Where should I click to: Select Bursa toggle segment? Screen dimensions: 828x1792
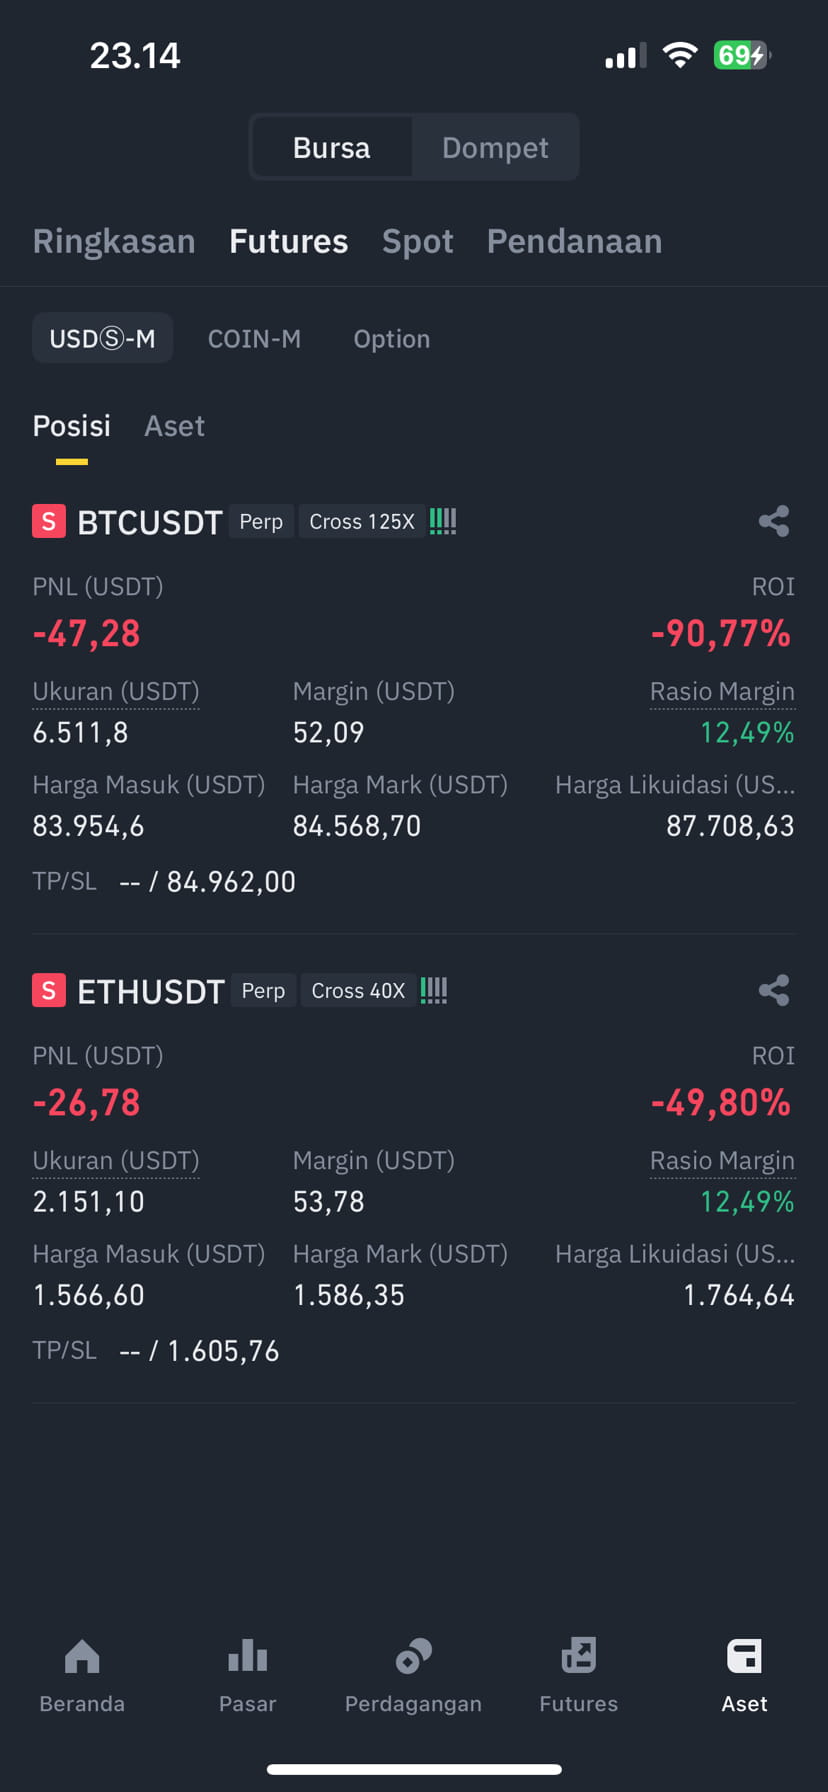pyautogui.click(x=331, y=148)
